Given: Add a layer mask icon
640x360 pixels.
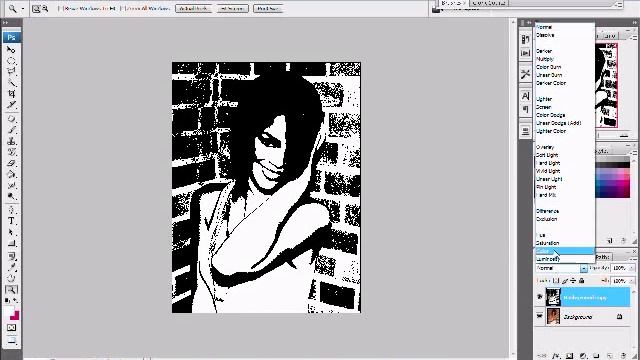Looking at the screenshot, I should click(x=569, y=356).
